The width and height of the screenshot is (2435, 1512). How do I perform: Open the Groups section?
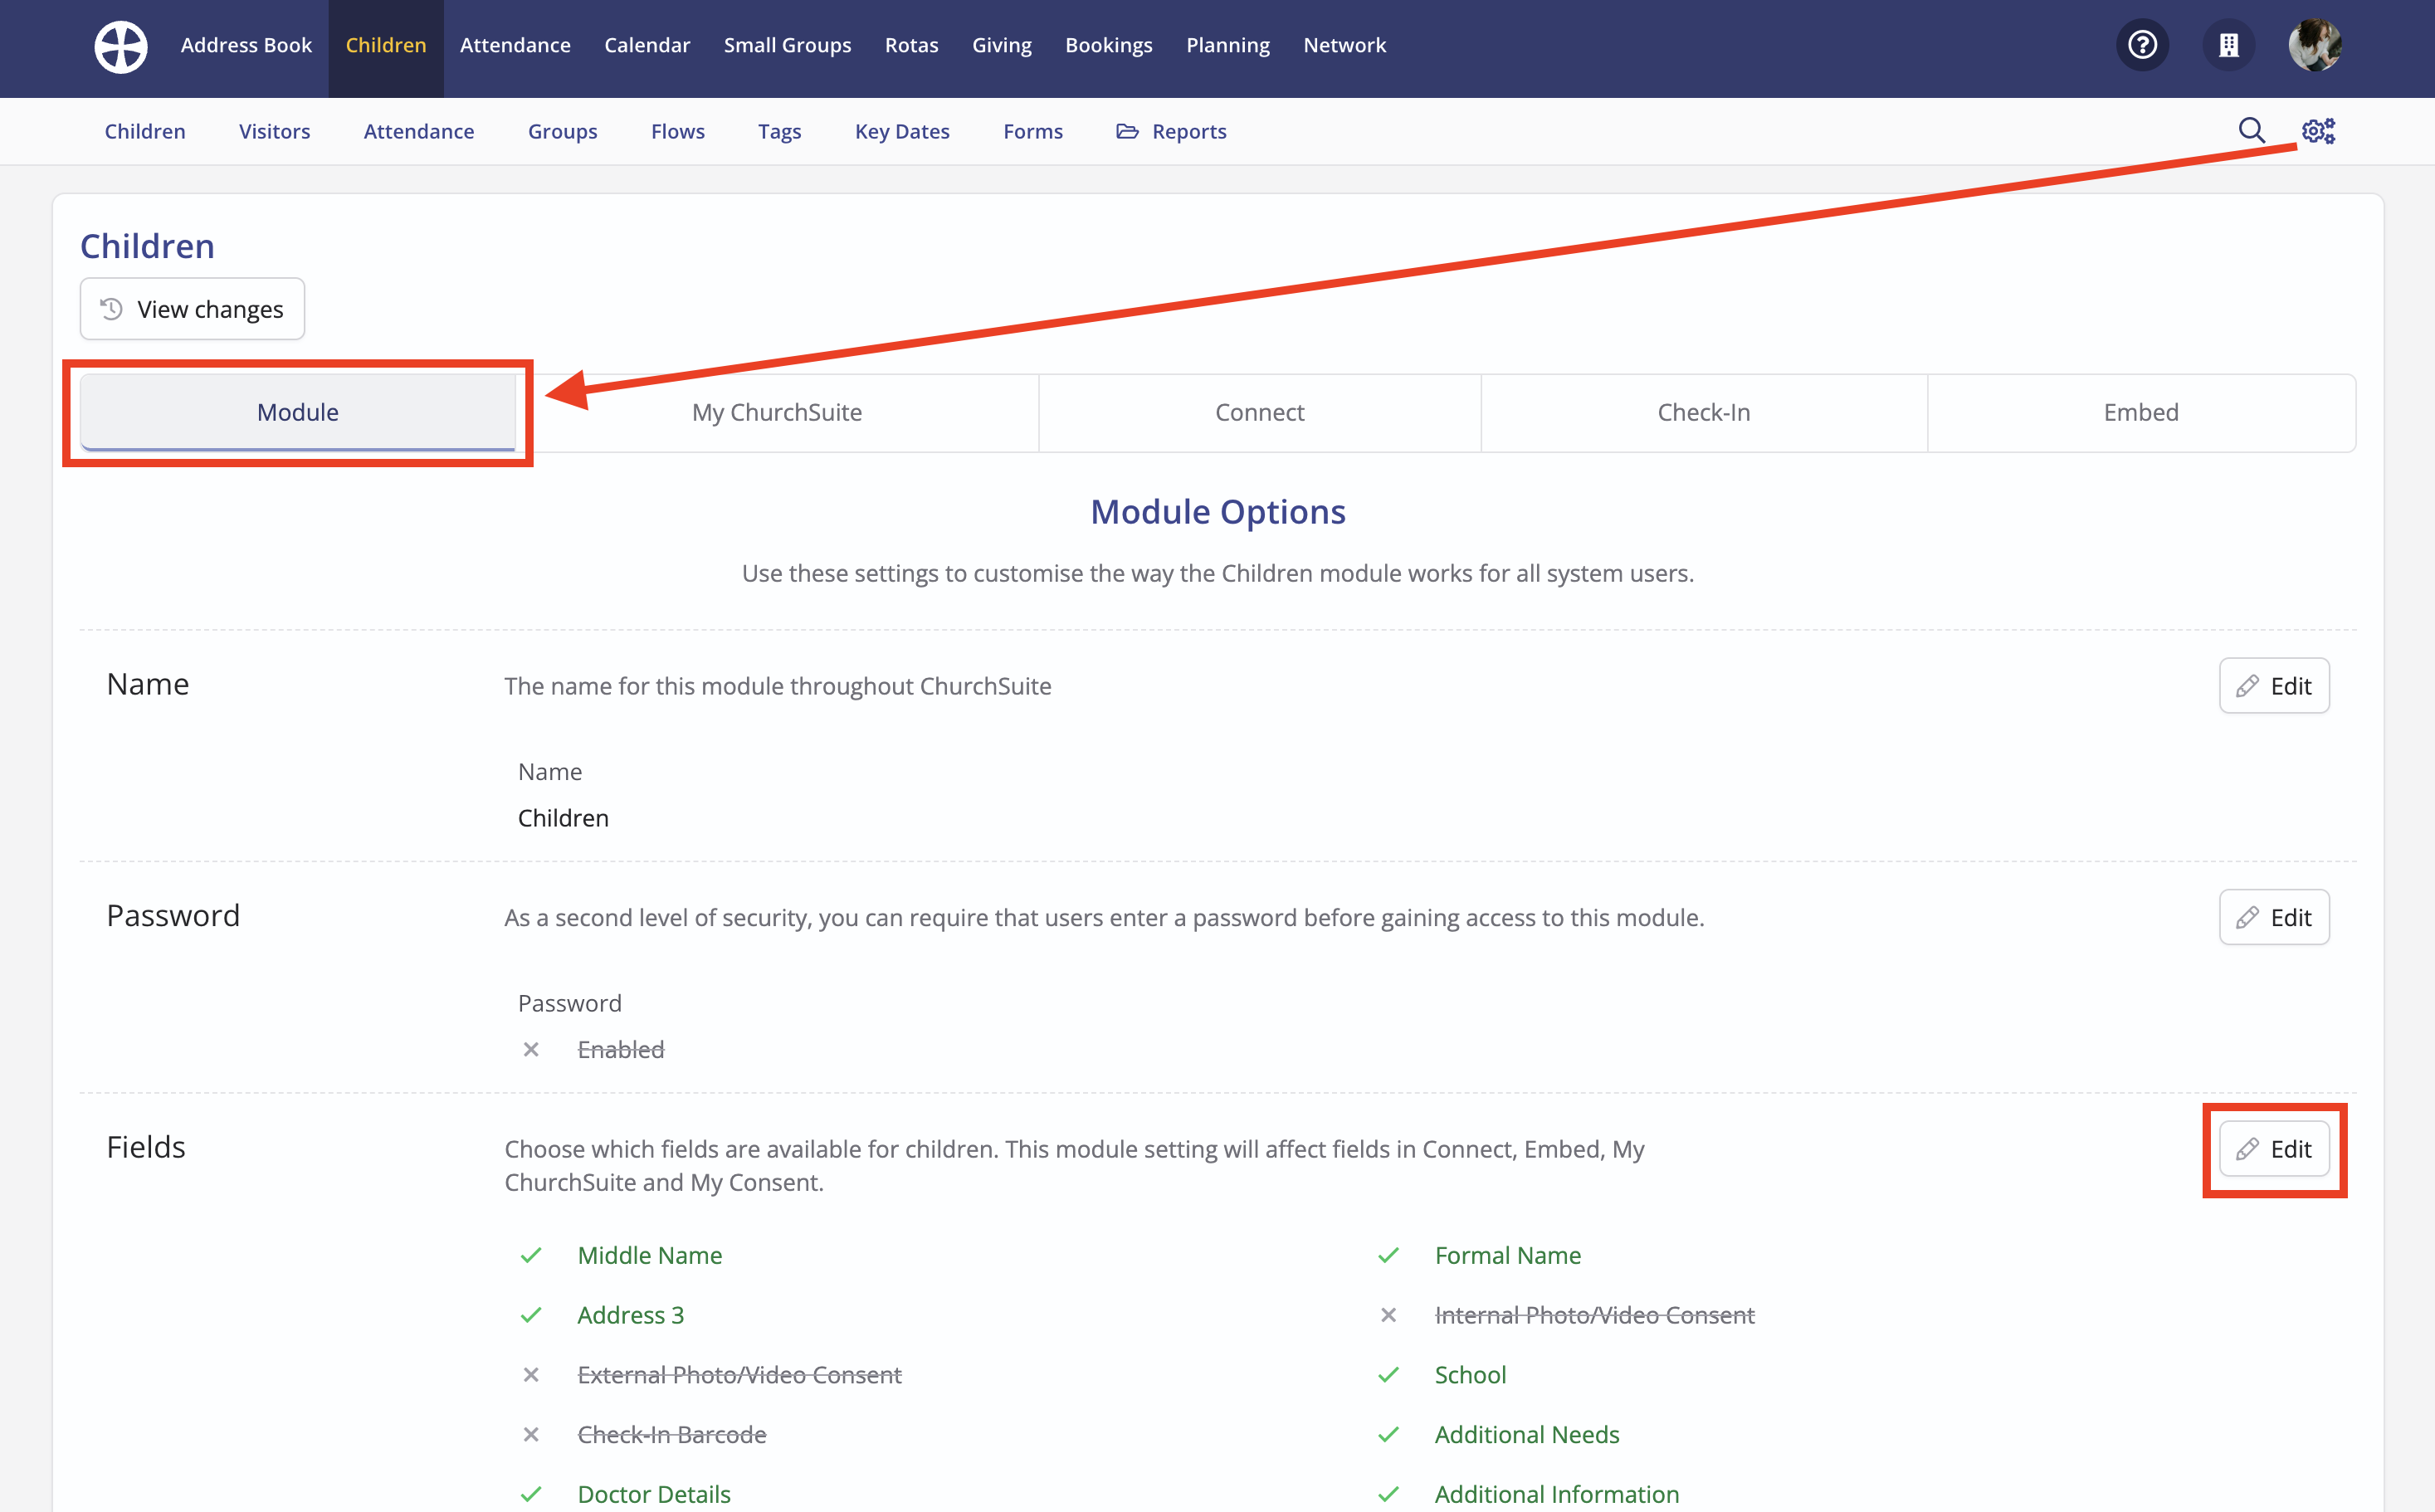[562, 131]
